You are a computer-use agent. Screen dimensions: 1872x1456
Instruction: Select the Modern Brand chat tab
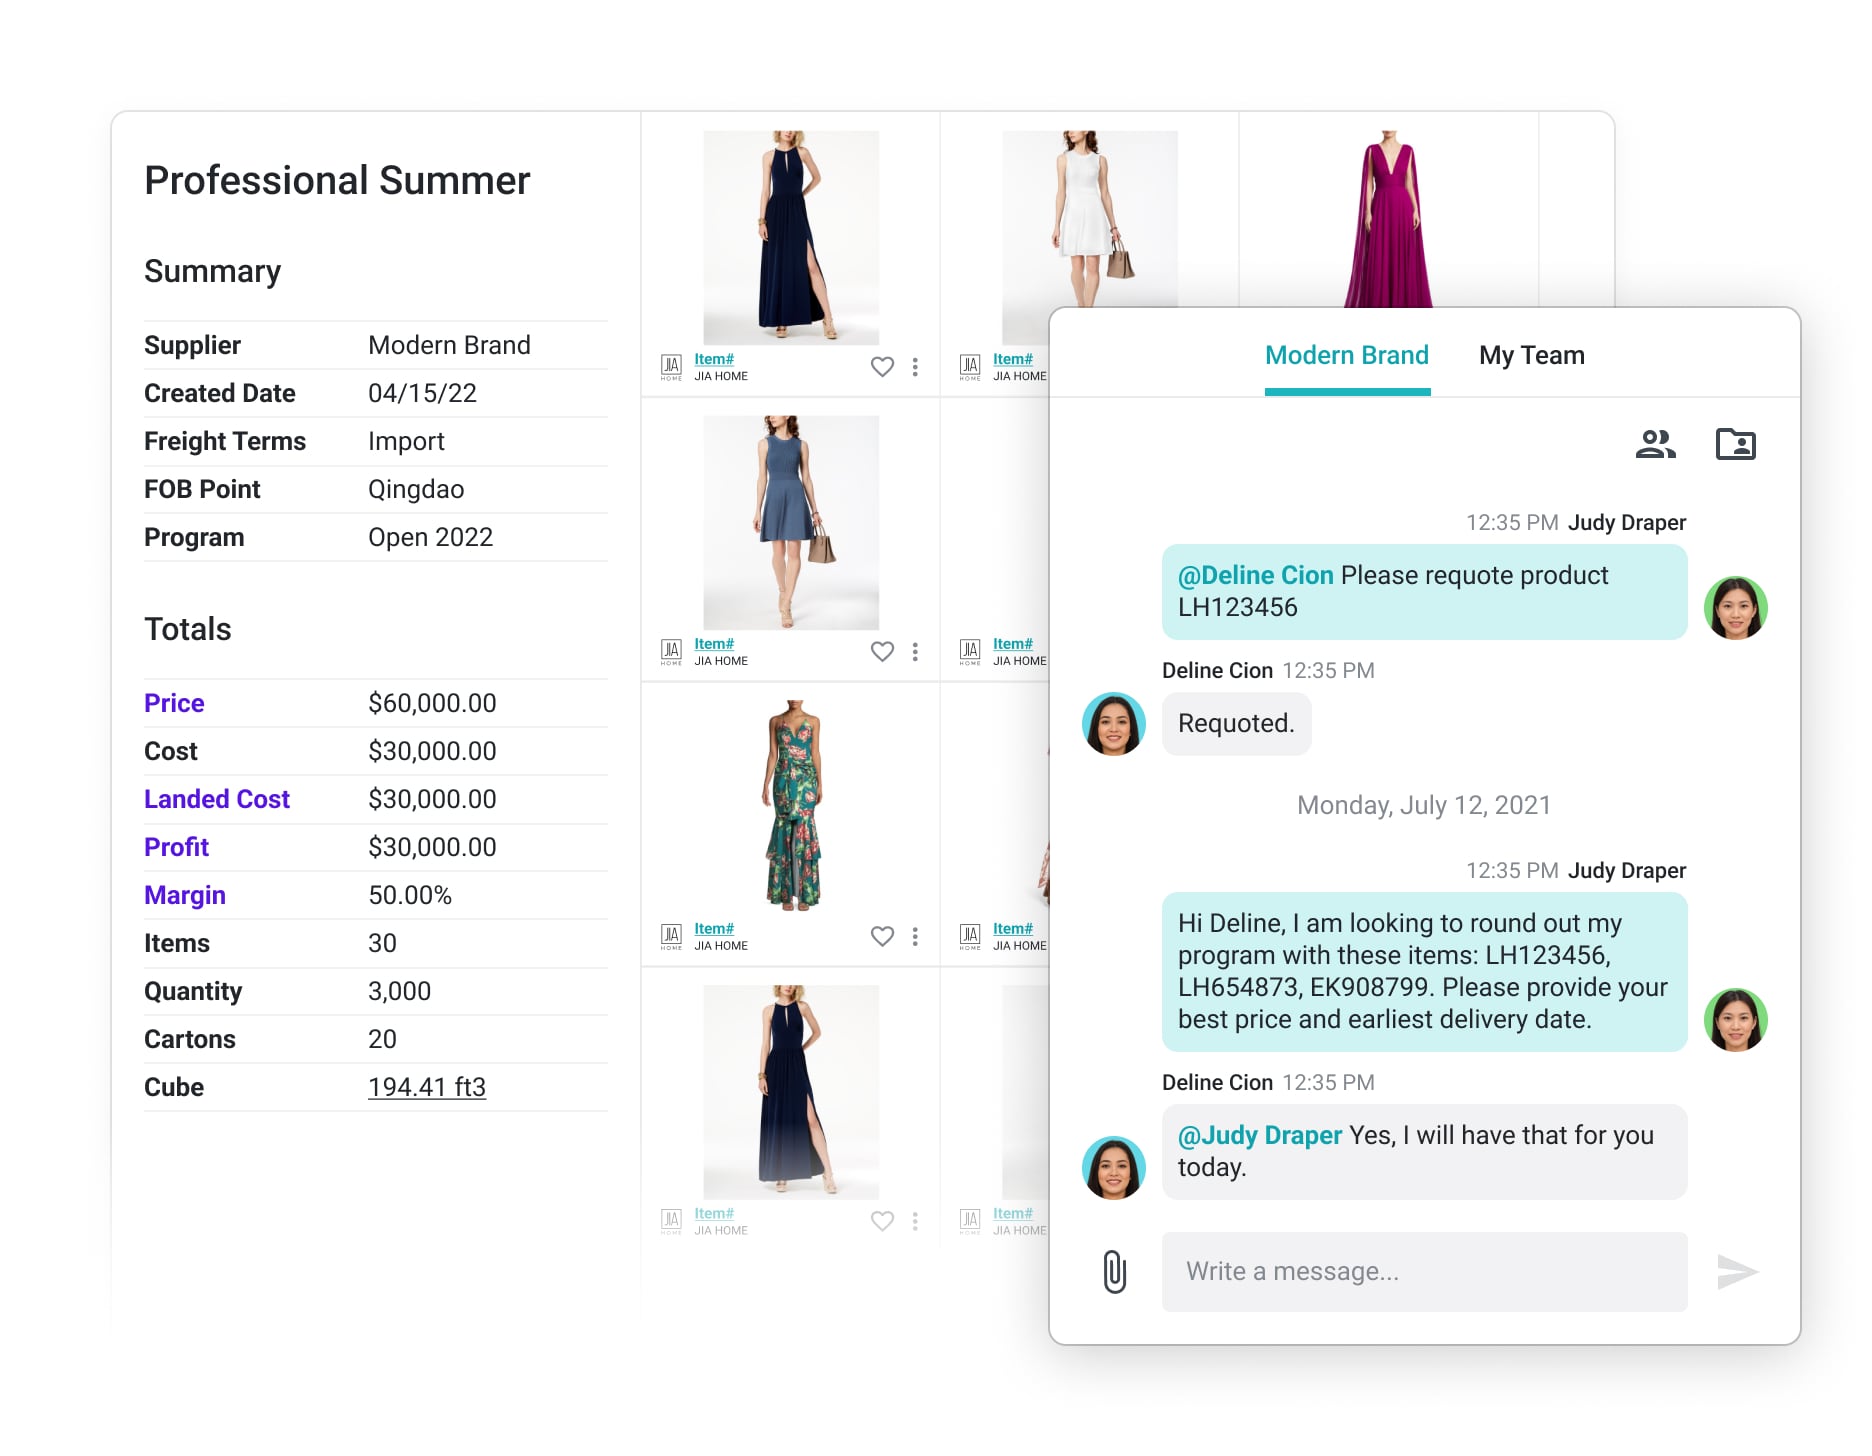1346,356
